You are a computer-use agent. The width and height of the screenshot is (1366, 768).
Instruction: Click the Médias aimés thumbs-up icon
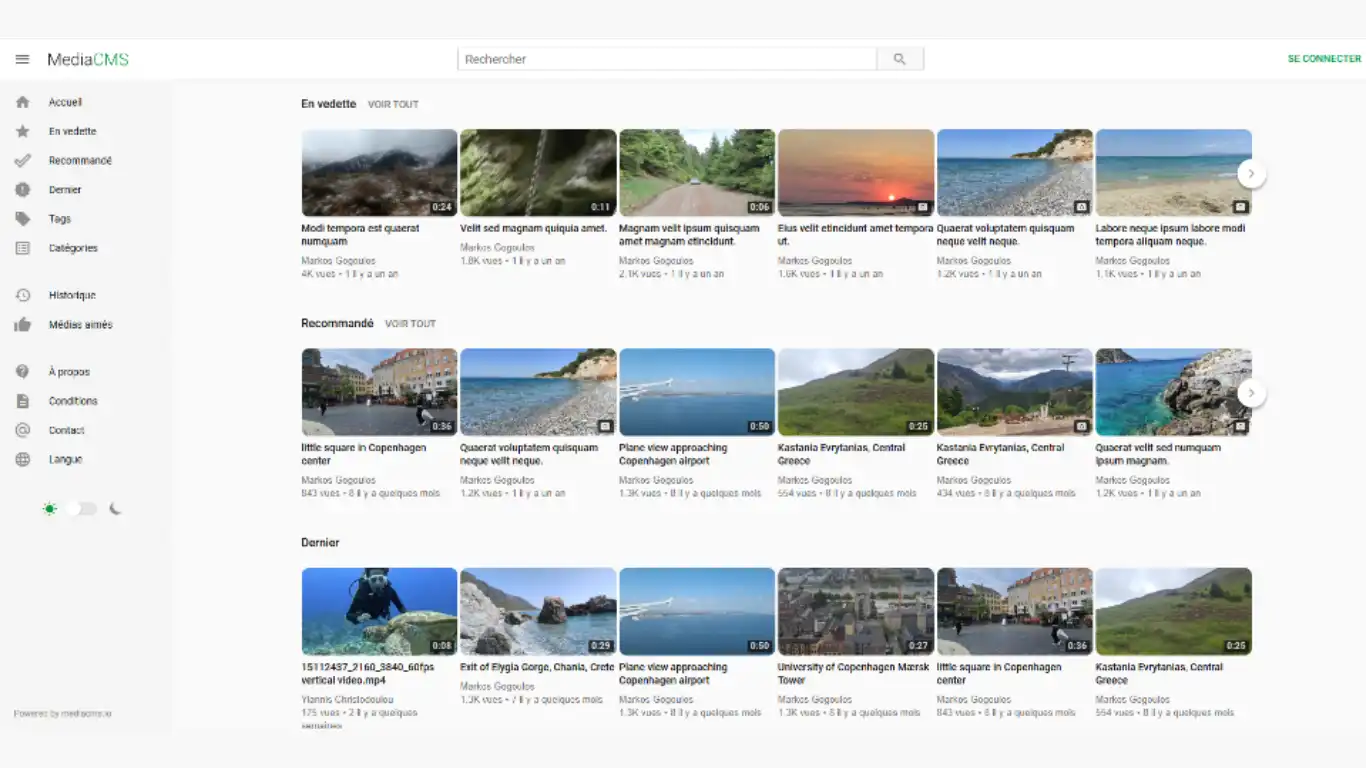point(23,325)
